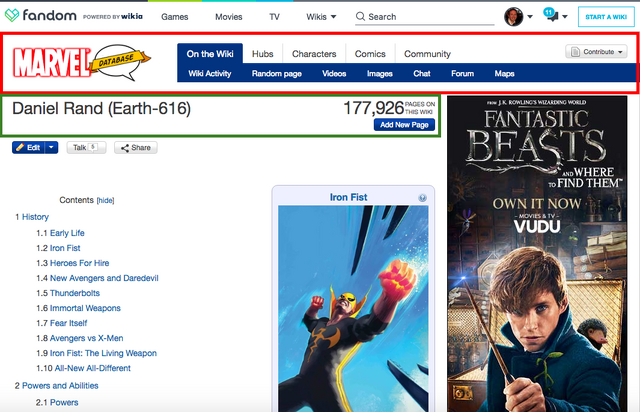
Task: Click the Fandom heart logo
Action: (x=12, y=16)
